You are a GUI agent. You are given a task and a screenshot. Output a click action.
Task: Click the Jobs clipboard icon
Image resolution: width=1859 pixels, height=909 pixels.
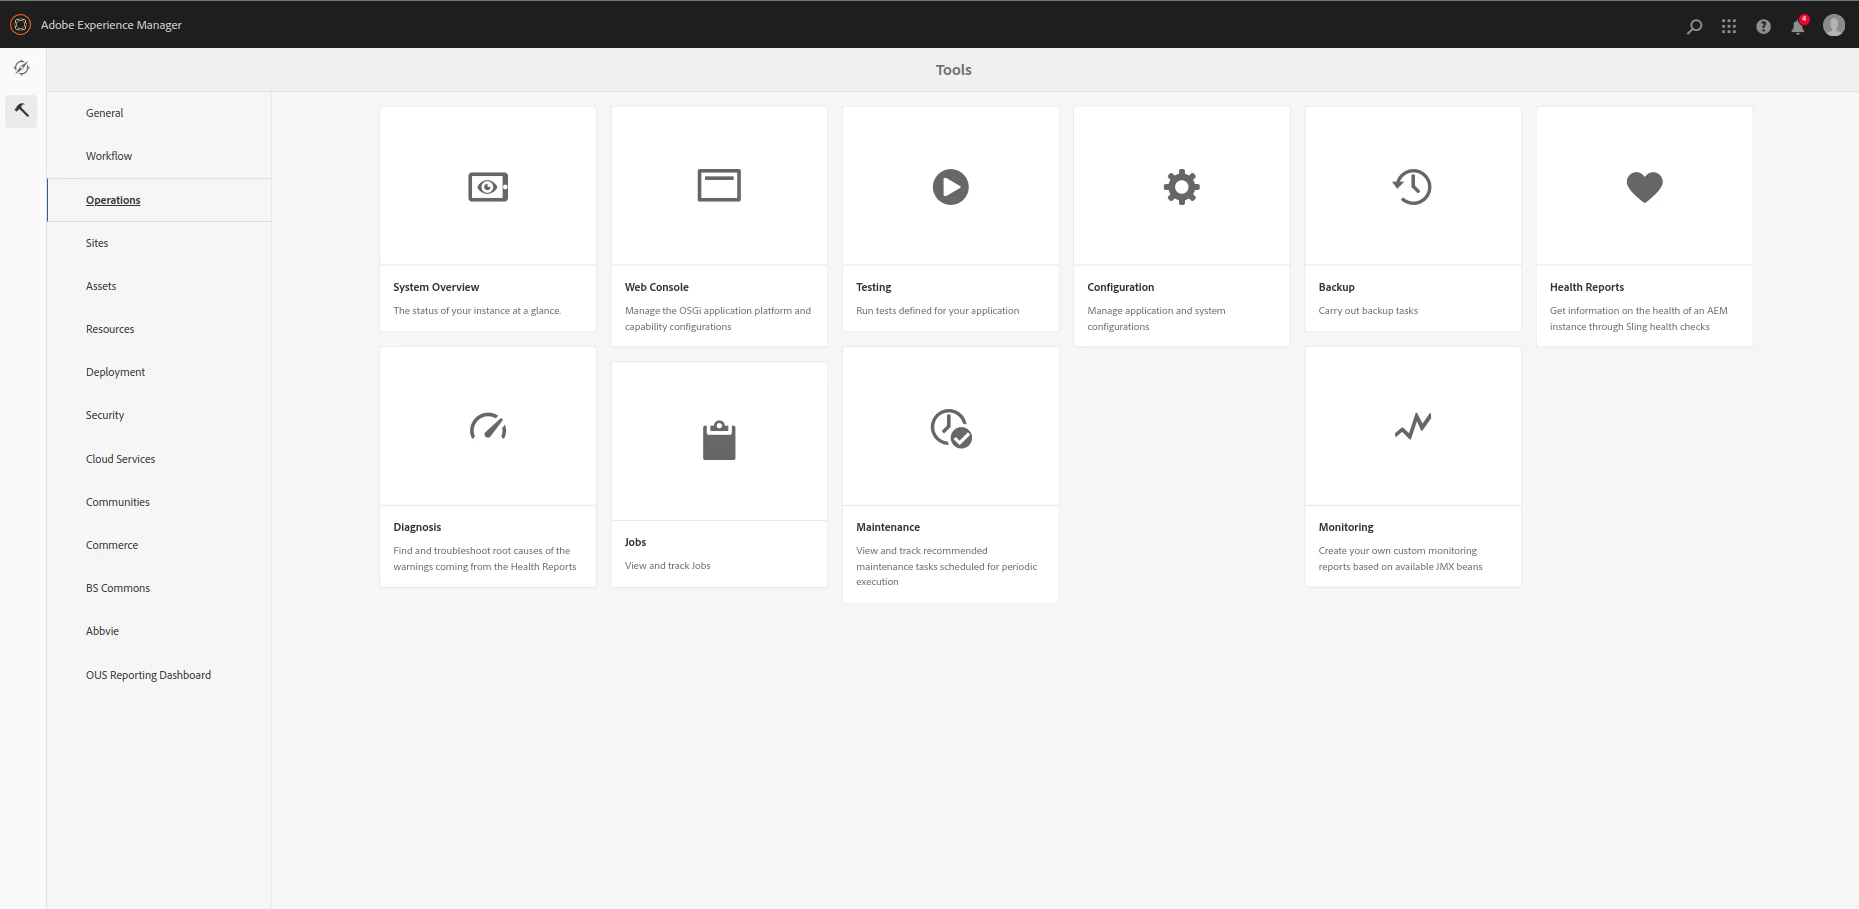pos(719,441)
